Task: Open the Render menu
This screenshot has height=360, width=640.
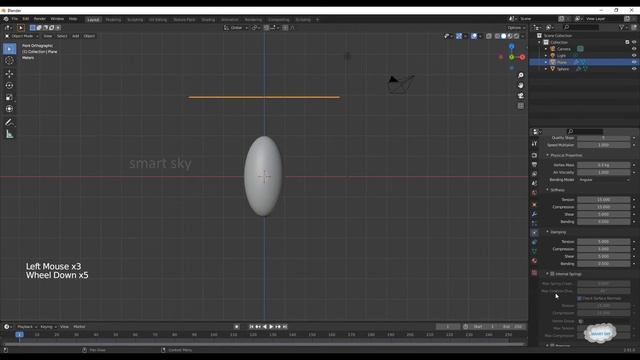Action: click(40, 19)
